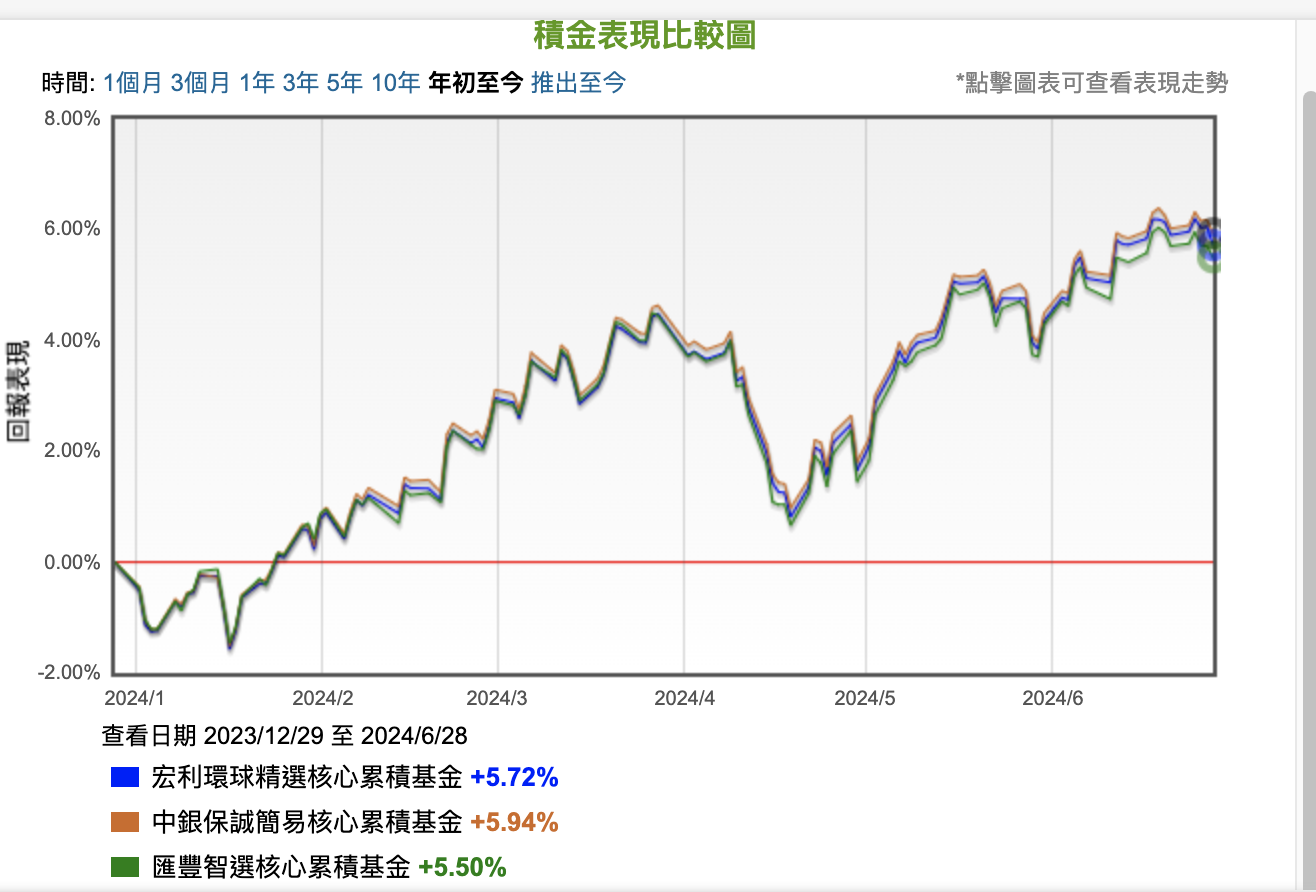Image resolution: width=1316 pixels, height=892 pixels.
Task: Click the 中銀保誠簡易核心累積基金 fund name
Action: point(307,822)
